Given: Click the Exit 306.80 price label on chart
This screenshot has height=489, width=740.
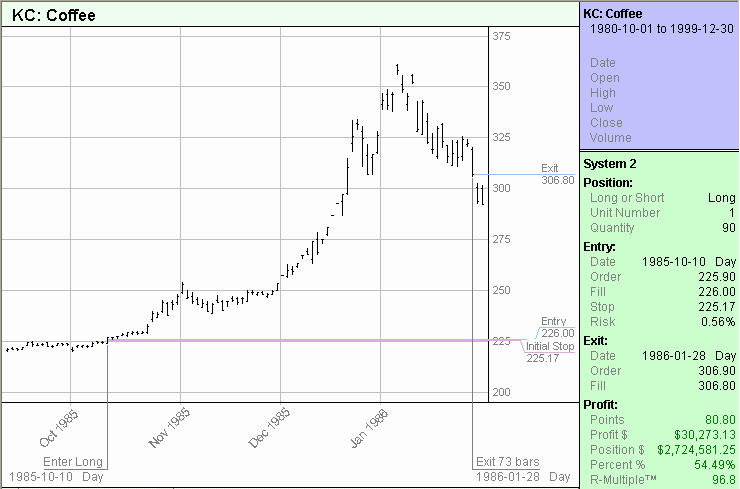Looking at the screenshot, I should click(x=556, y=175).
